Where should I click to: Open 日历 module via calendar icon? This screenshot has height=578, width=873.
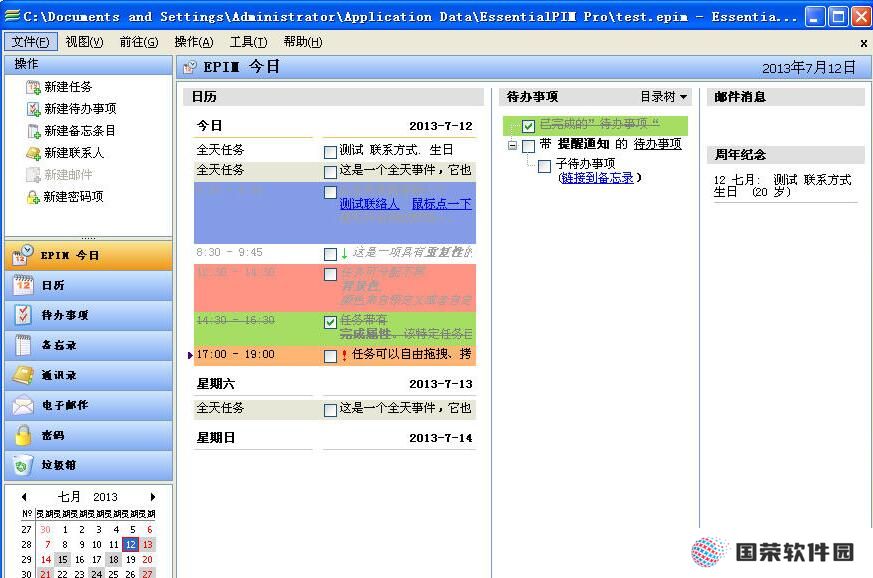tap(22, 285)
